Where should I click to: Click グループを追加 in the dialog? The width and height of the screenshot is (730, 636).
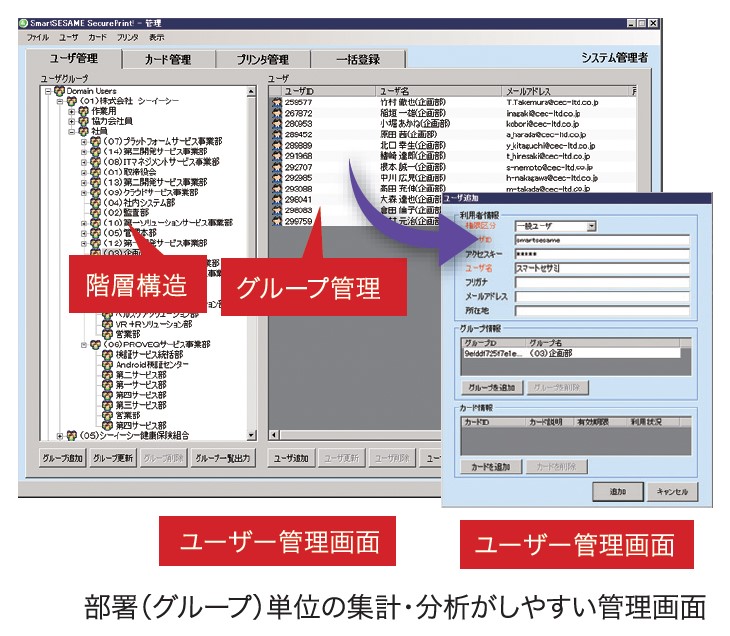(x=492, y=387)
